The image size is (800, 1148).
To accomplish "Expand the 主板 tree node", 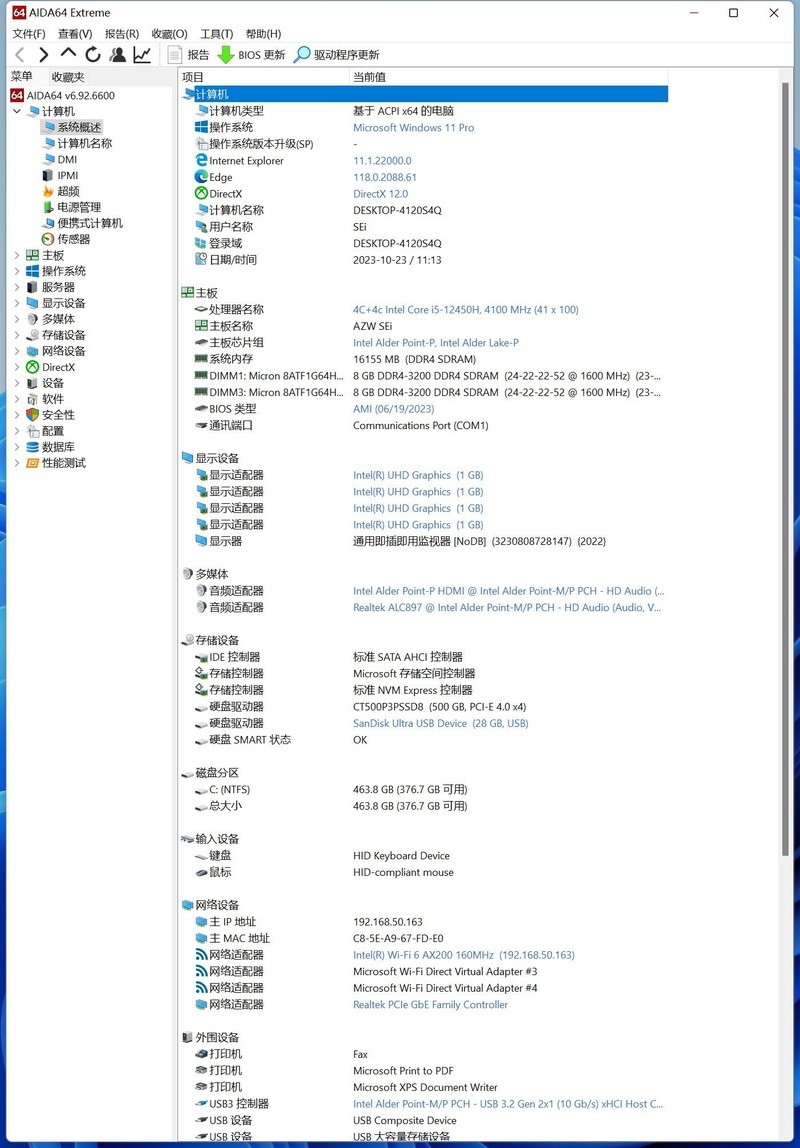I will (x=17, y=255).
